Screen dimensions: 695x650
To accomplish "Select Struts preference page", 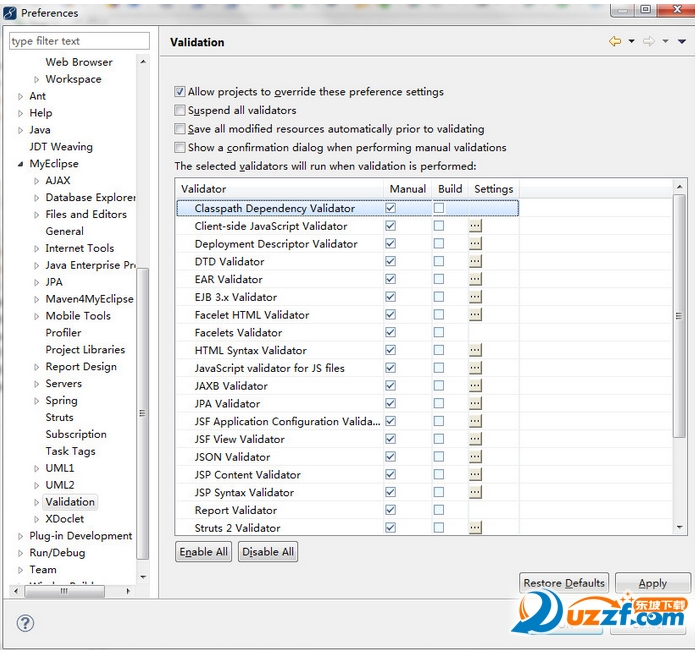I will click(59, 417).
